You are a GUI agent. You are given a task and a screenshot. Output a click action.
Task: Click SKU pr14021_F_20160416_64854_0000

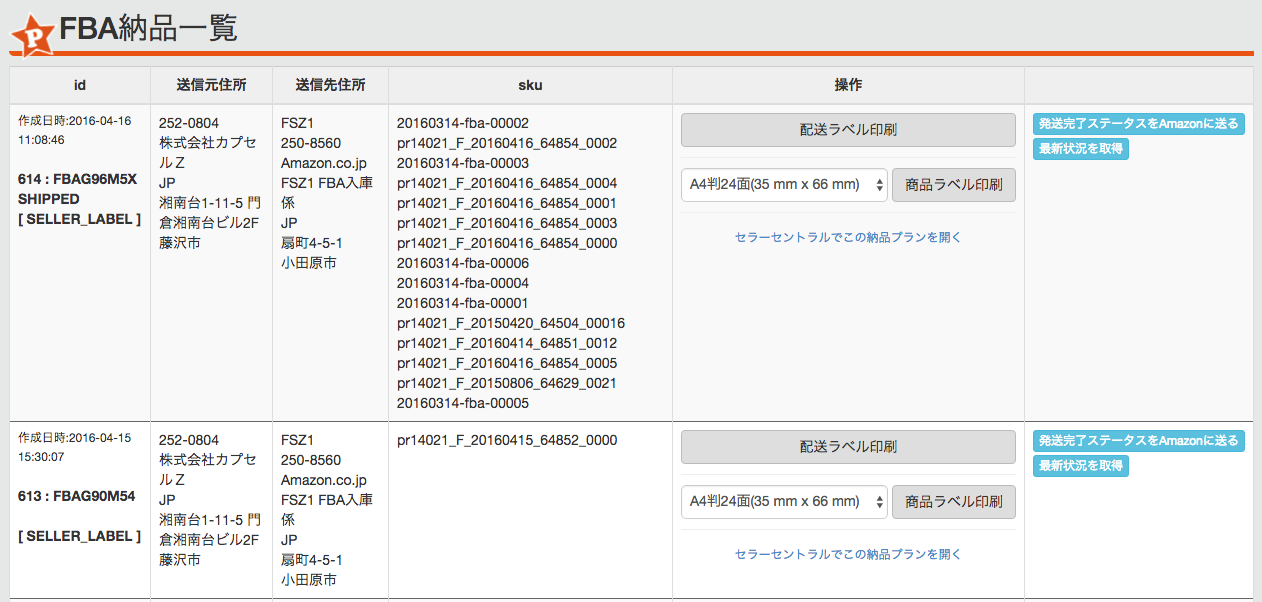click(x=507, y=243)
